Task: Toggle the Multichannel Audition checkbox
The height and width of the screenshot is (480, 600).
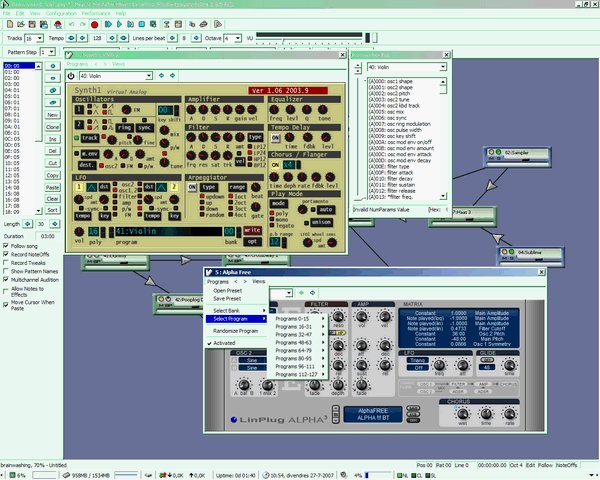Action: click(x=6, y=279)
